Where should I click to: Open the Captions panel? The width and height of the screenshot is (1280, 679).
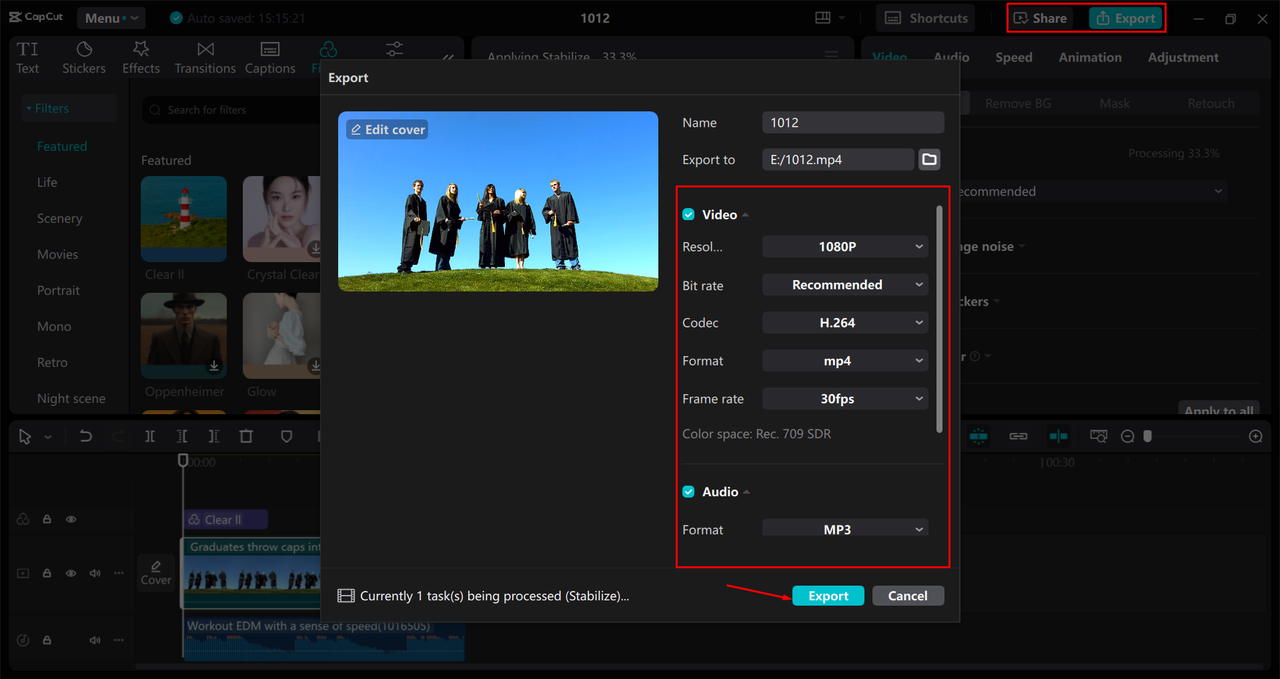coord(270,57)
